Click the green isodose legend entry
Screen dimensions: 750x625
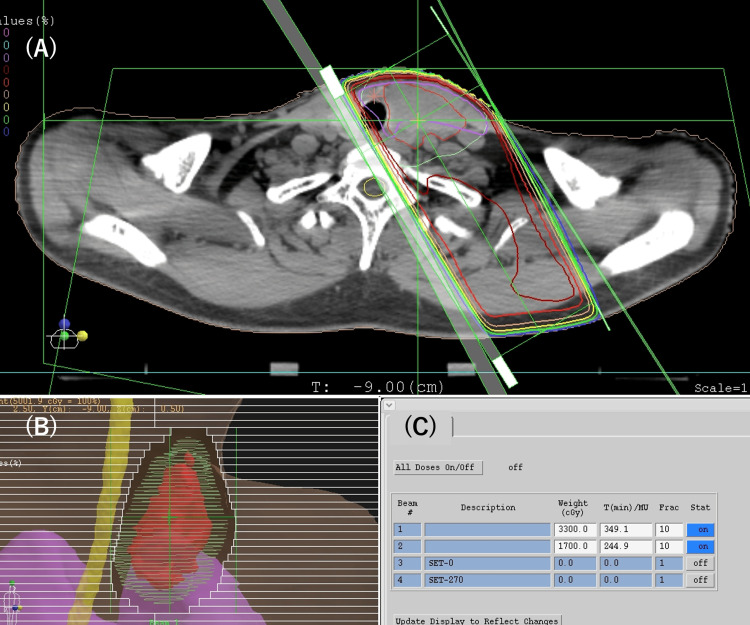(x=6, y=119)
